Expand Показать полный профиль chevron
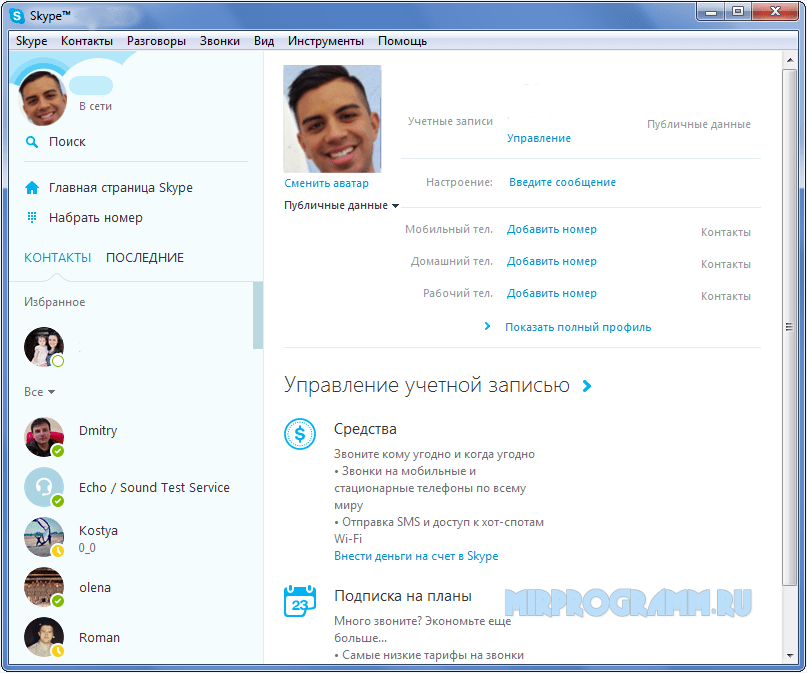The height and width of the screenshot is (673, 807). pyautogui.click(x=487, y=326)
